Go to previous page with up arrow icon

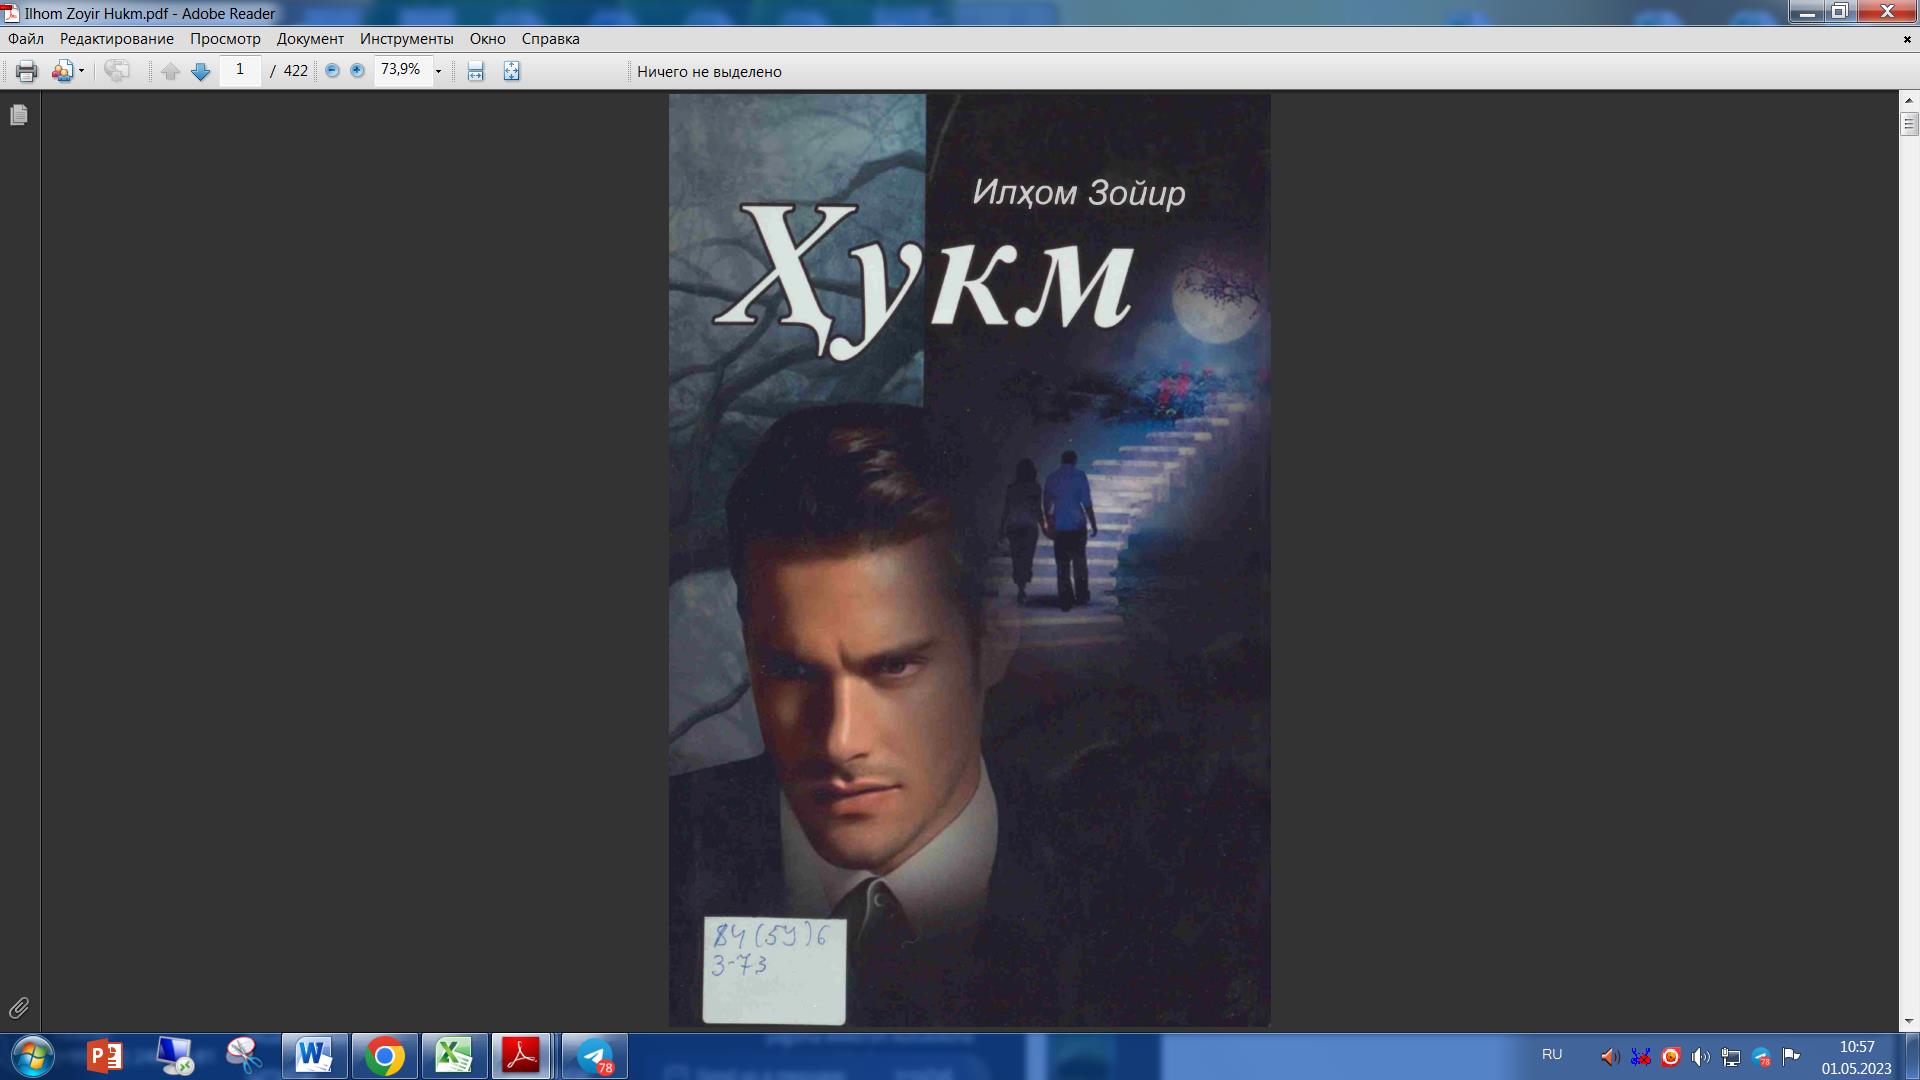(x=170, y=71)
